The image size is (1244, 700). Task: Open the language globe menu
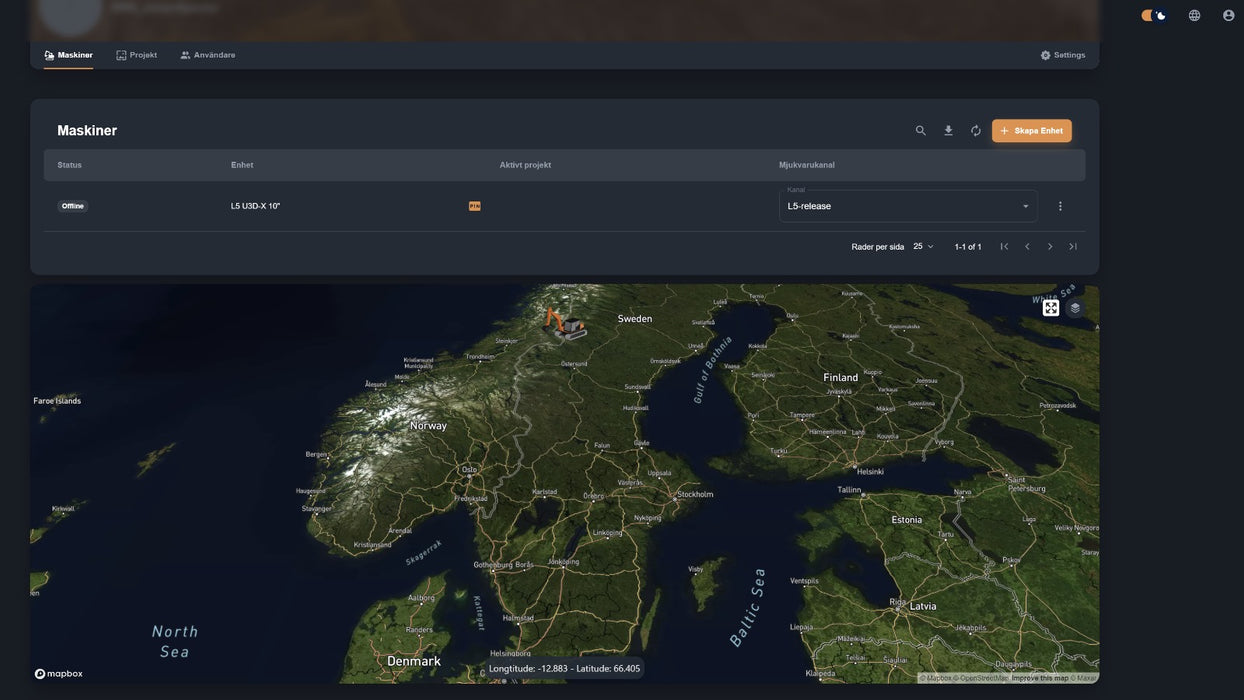tap(1194, 15)
